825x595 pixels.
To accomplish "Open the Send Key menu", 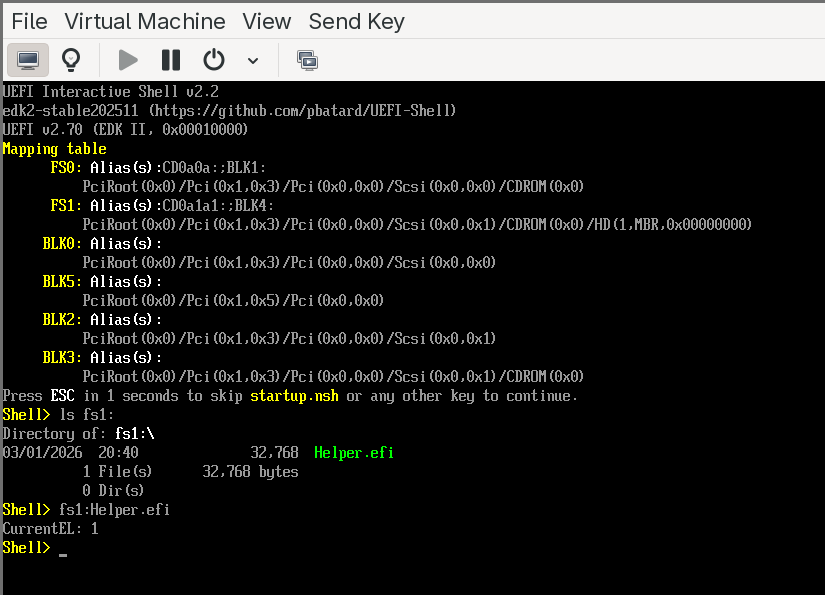I will click(x=357, y=21).
